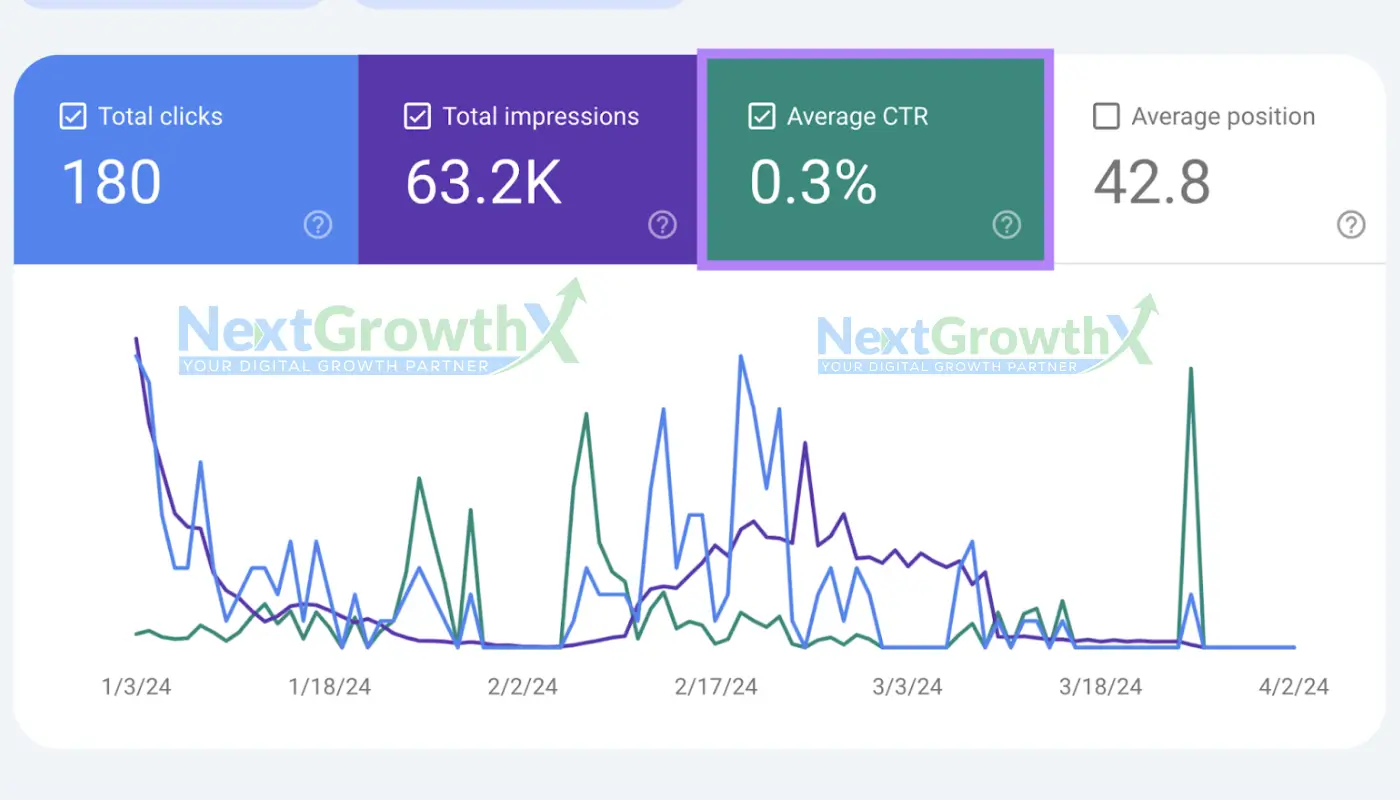Click the highest blue clicks peak in the chart
This screenshot has height=800, width=1400.
pos(741,356)
